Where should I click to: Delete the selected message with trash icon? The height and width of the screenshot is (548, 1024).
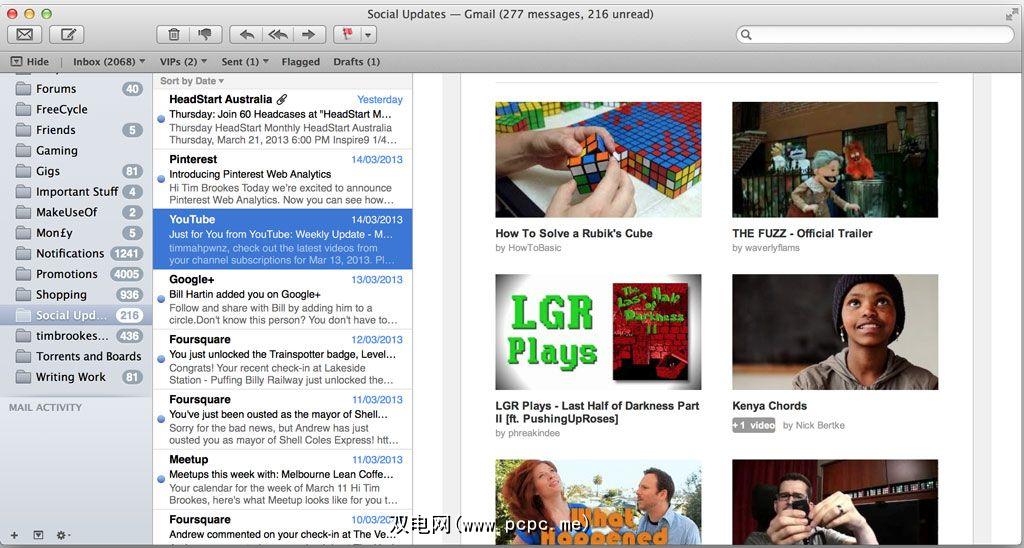pyautogui.click(x=174, y=35)
